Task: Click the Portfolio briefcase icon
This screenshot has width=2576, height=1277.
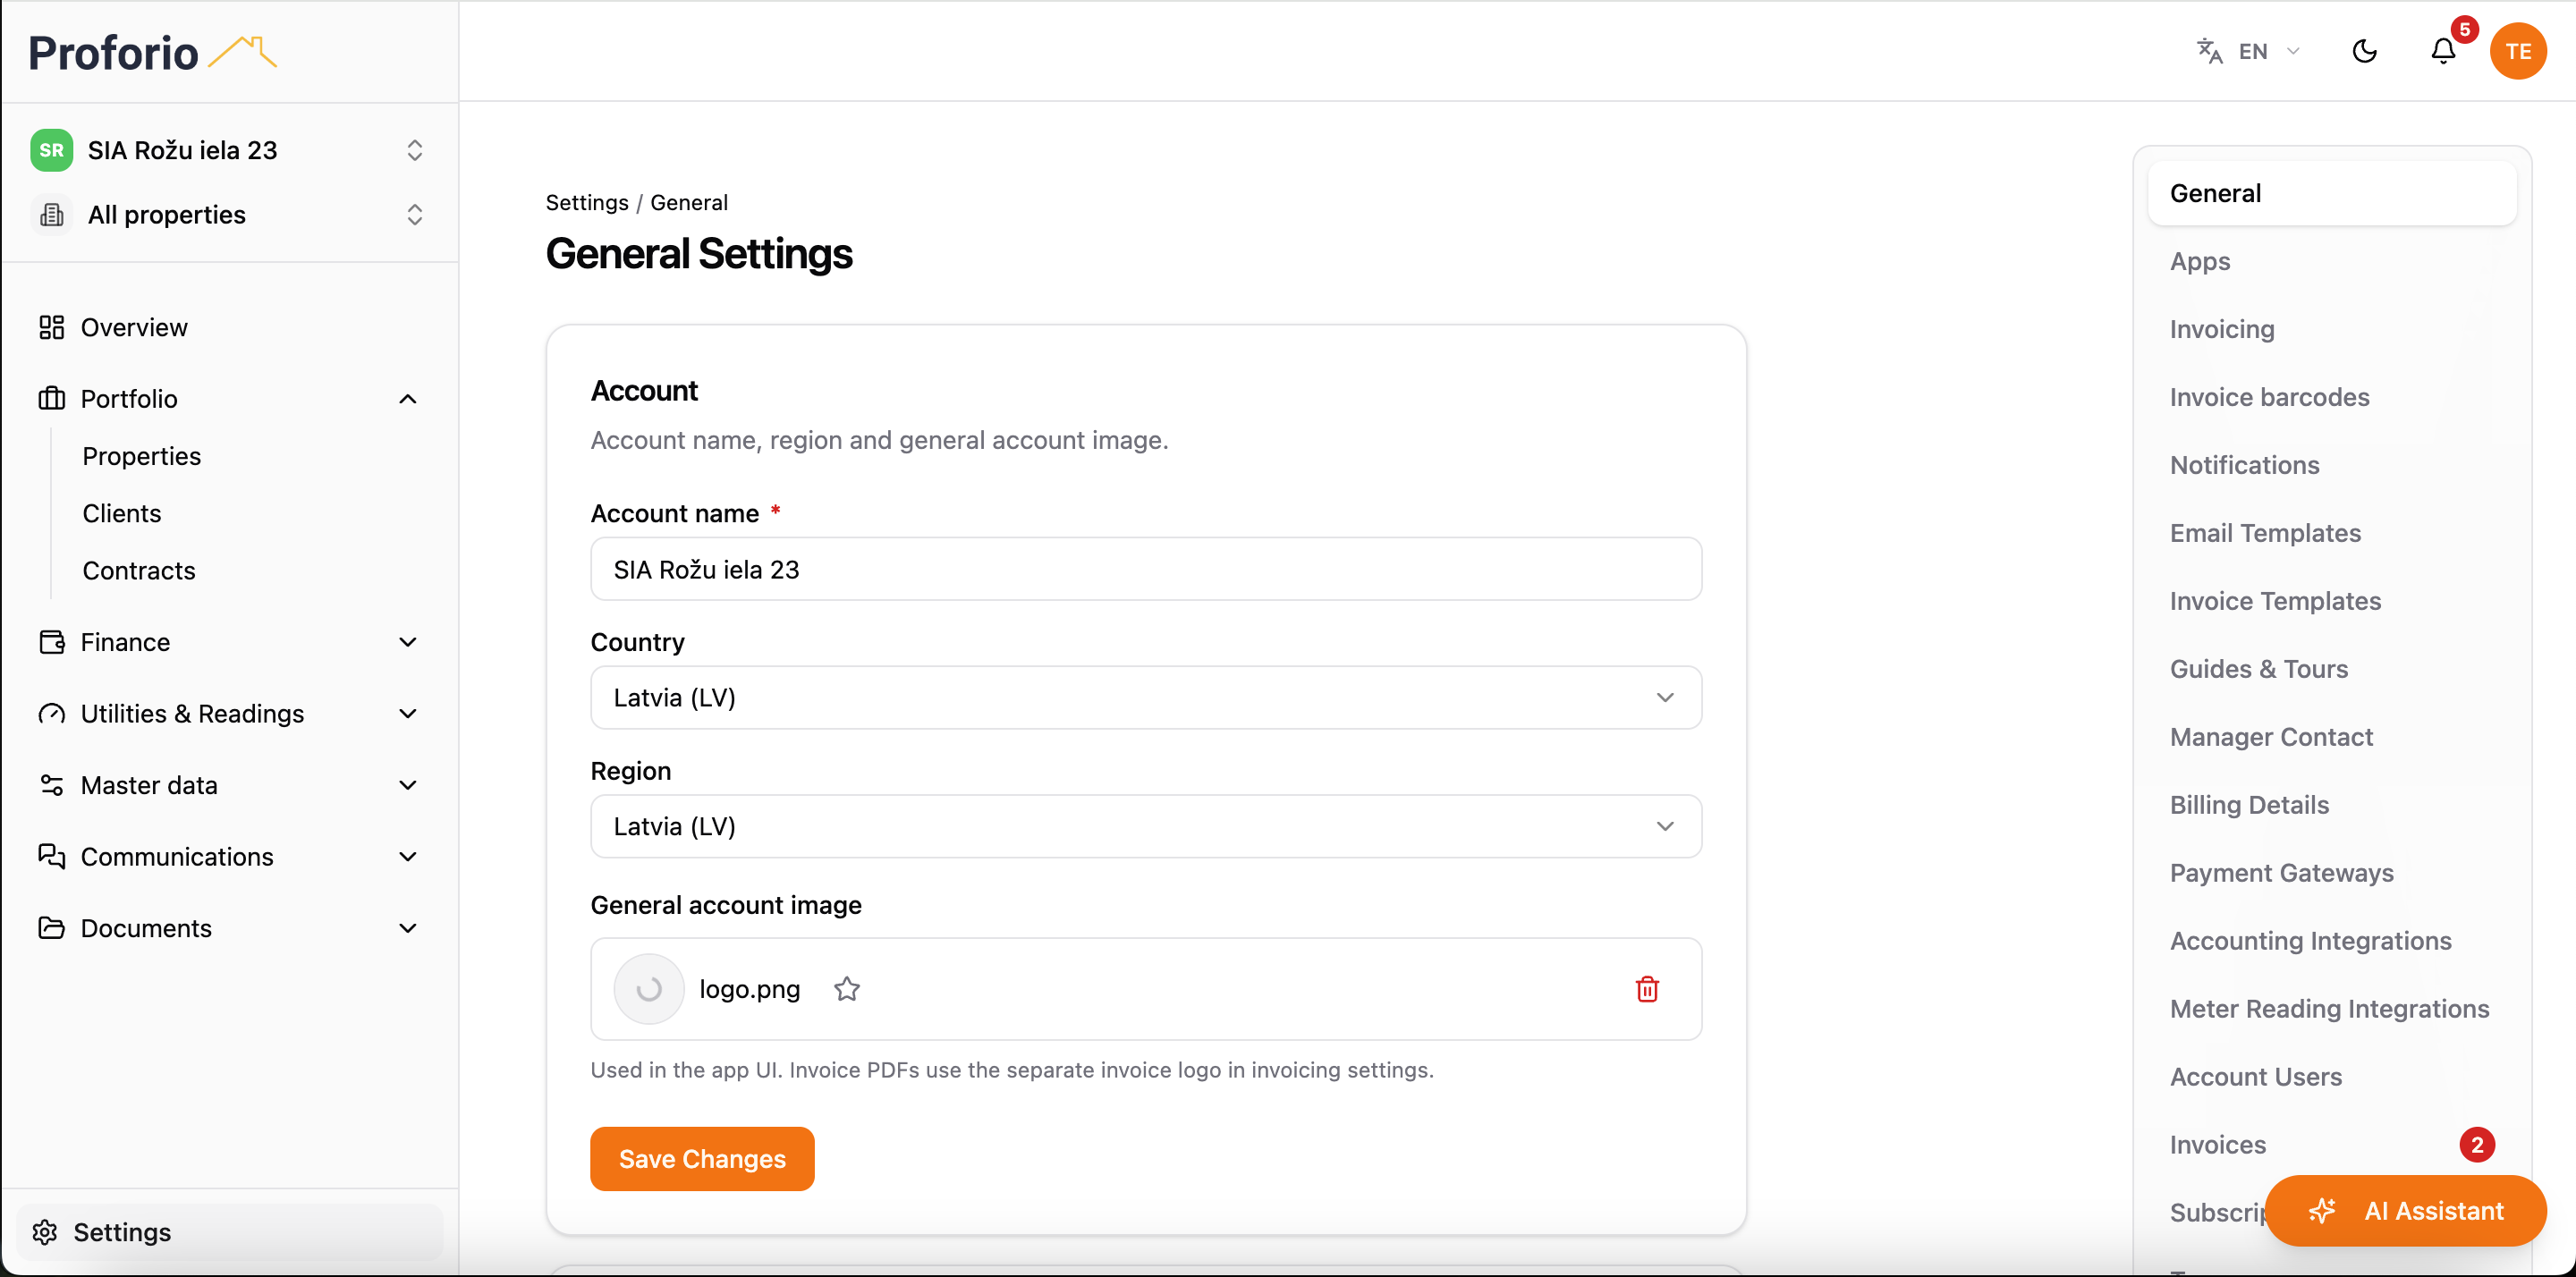Action: [x=51, y=398]
